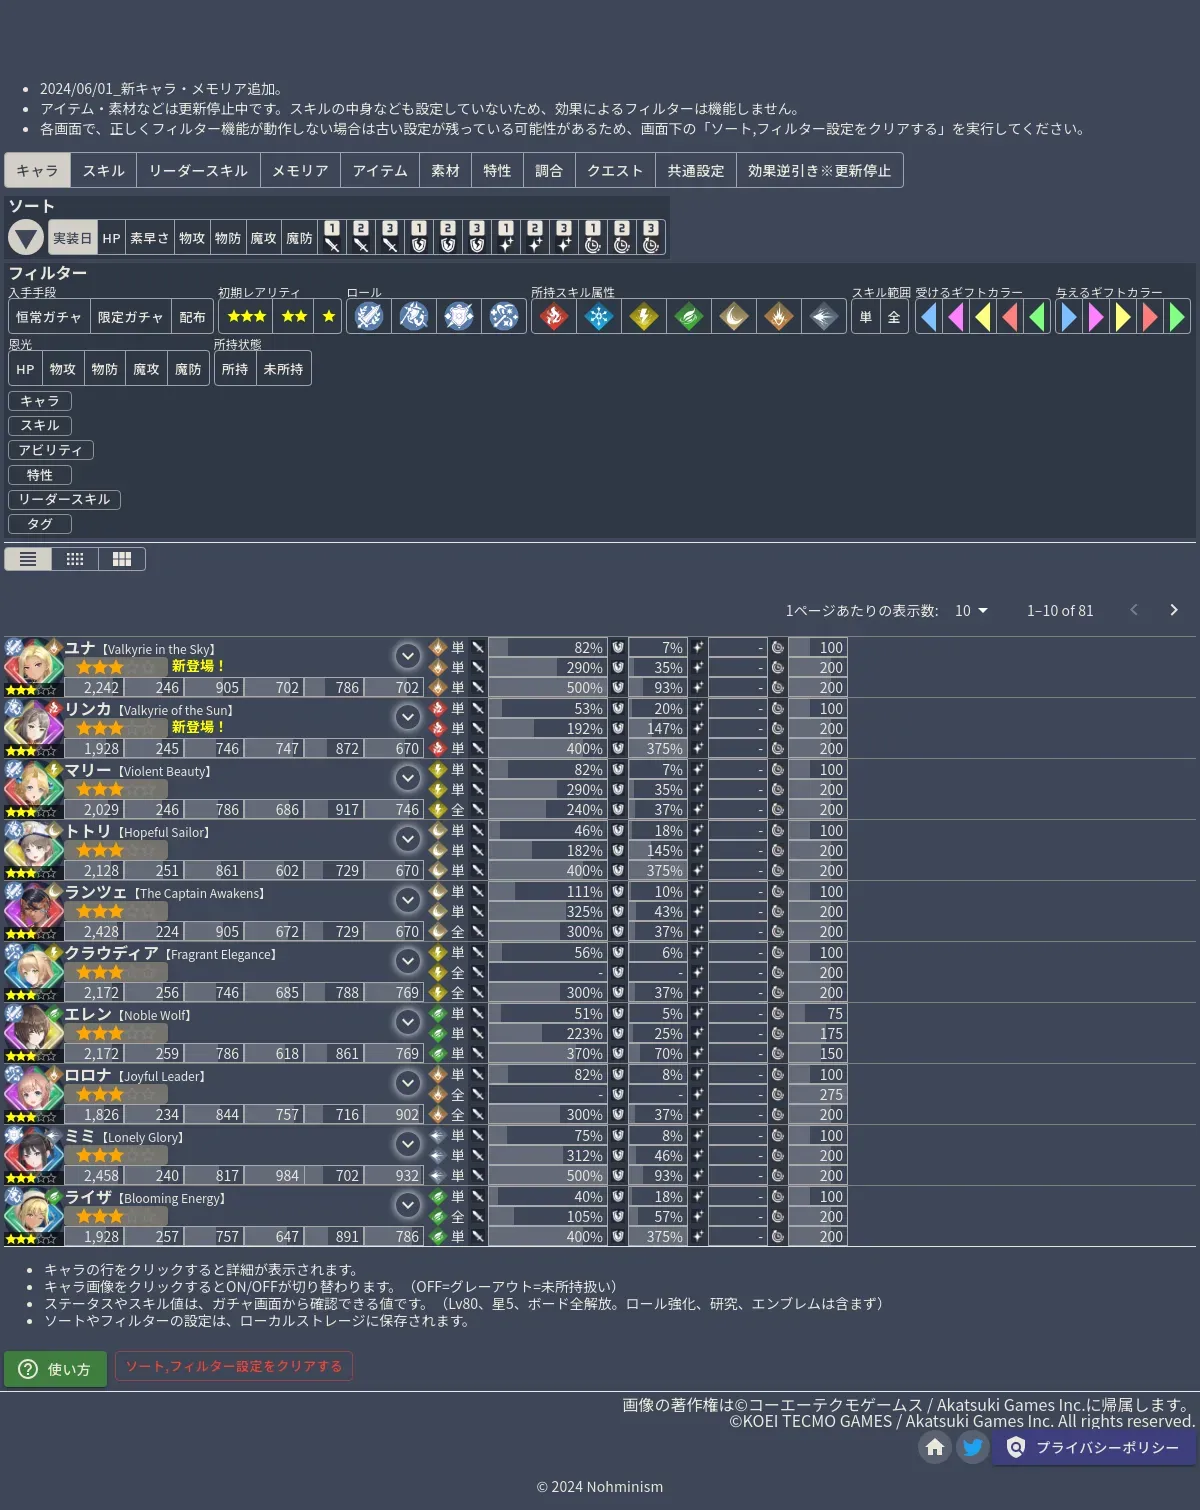
Task: Filter skills by orange flame attribute icon
Action: point(779,317)
